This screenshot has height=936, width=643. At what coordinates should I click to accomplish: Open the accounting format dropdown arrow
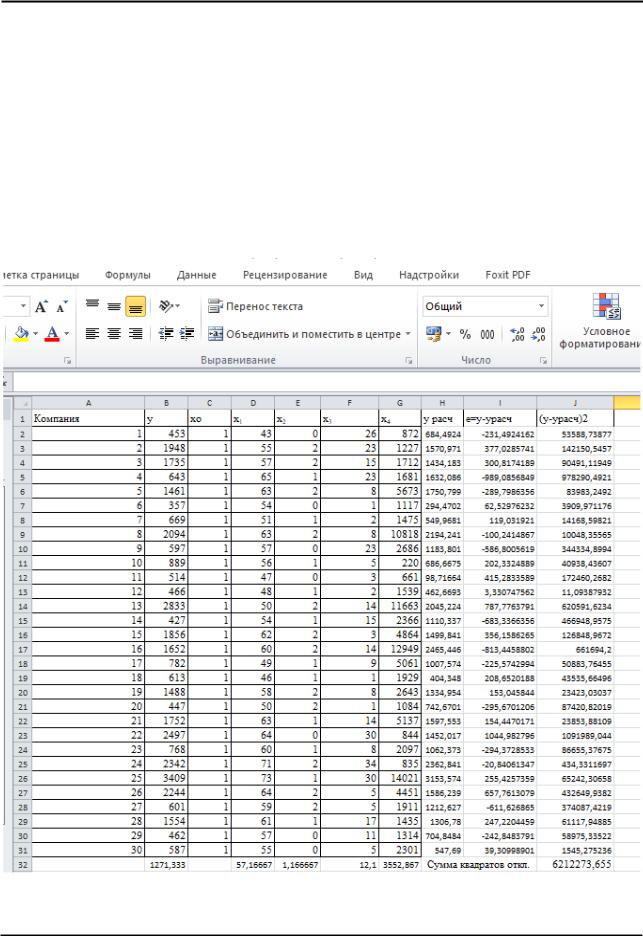tap(448, 334)
